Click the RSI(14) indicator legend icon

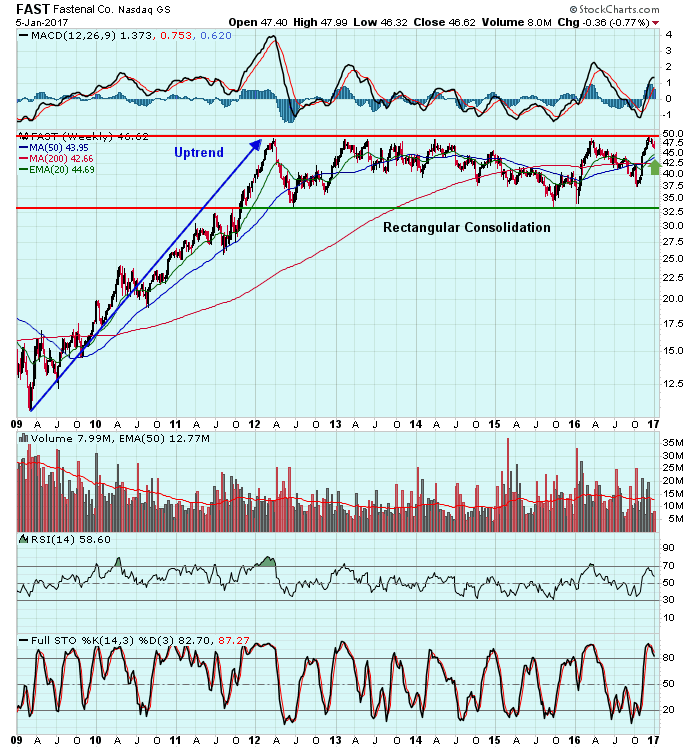pos(23,539)
